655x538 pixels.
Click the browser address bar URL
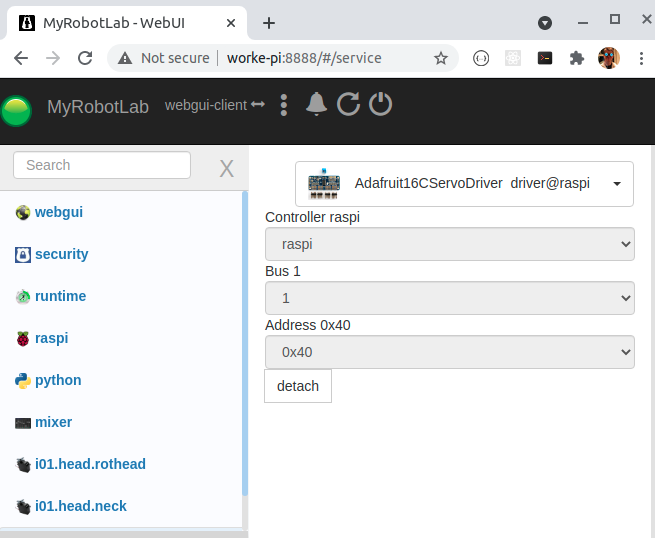click(304, 58)
